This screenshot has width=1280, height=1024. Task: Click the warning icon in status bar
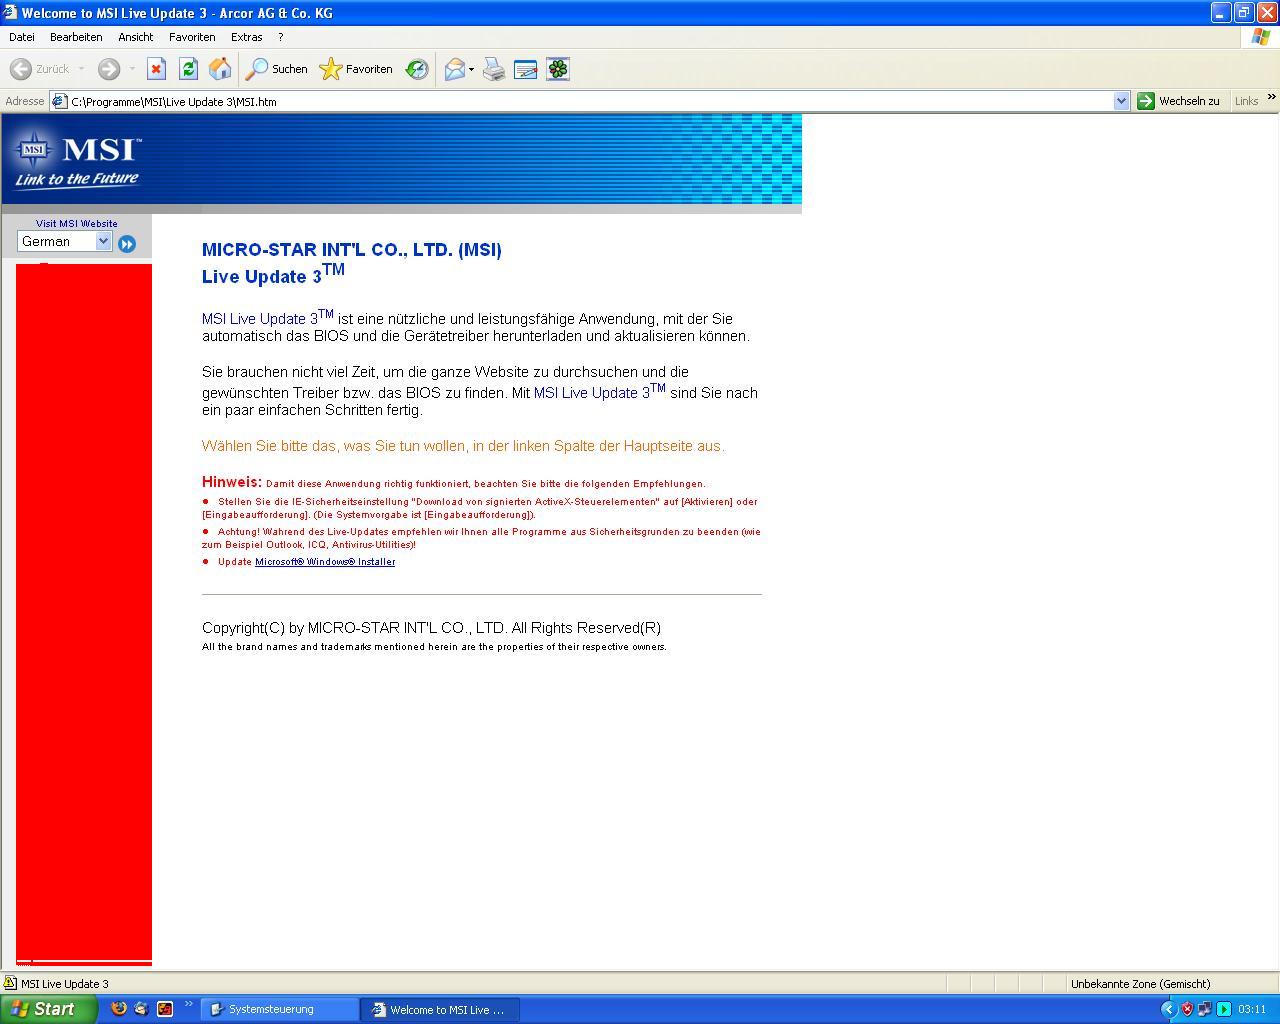(x=10, y=984)
